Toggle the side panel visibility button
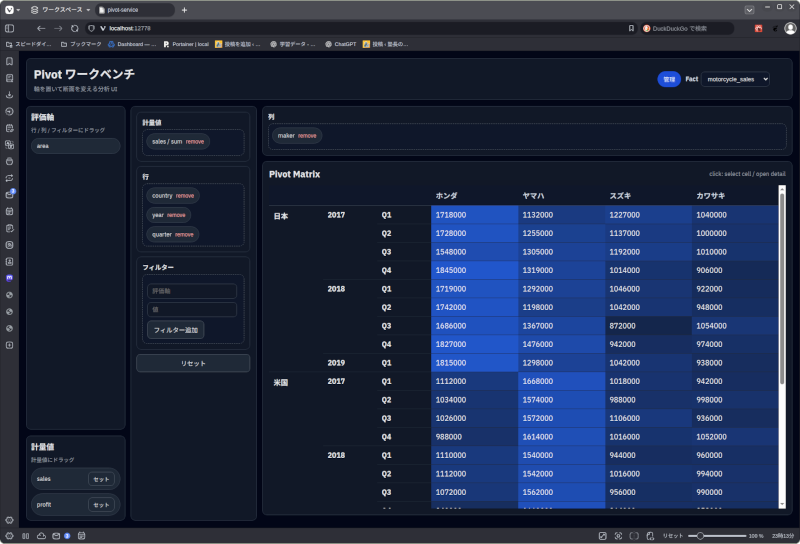This screenshot has height=544, width=800. tap(10, 28)
